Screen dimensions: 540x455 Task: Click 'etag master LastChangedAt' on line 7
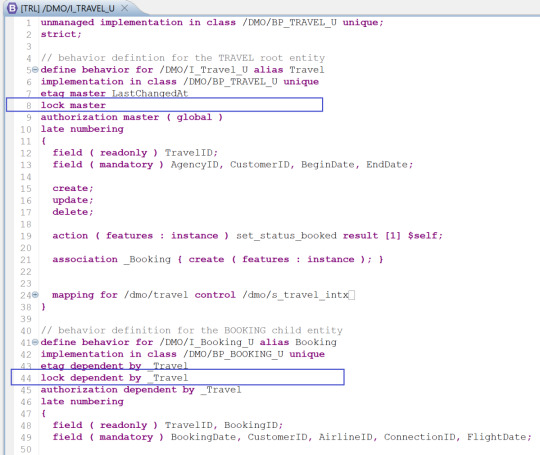[x=114, y=93]
